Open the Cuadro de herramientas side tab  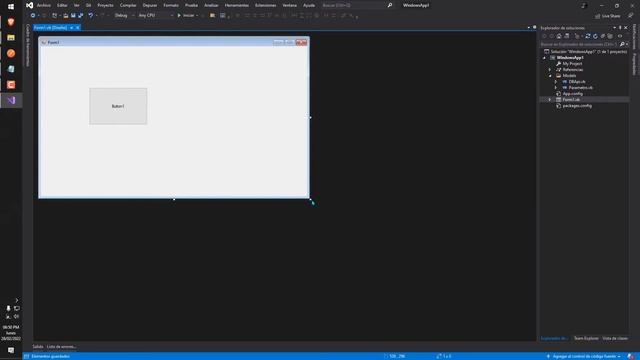pyautogui.click(x=28, y=45)
